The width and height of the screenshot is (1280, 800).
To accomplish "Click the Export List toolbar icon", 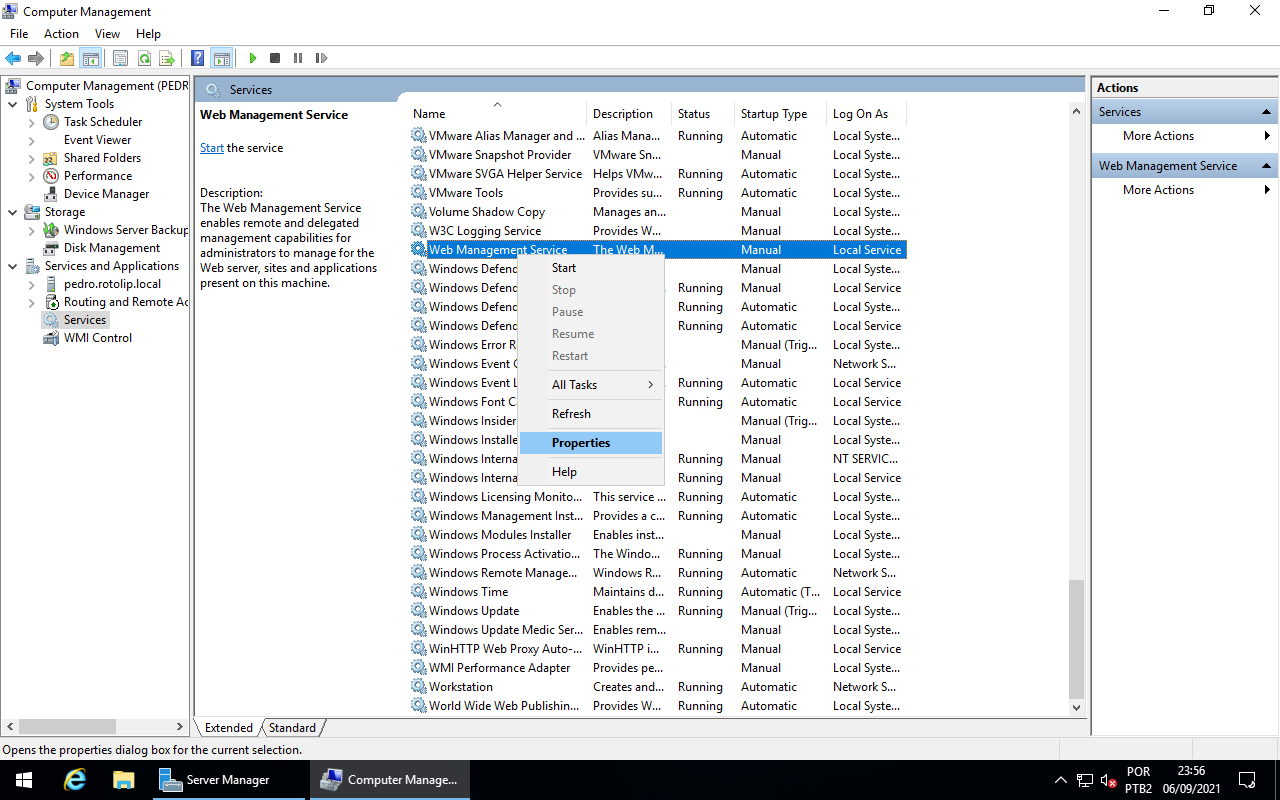I will click(168, 57).
